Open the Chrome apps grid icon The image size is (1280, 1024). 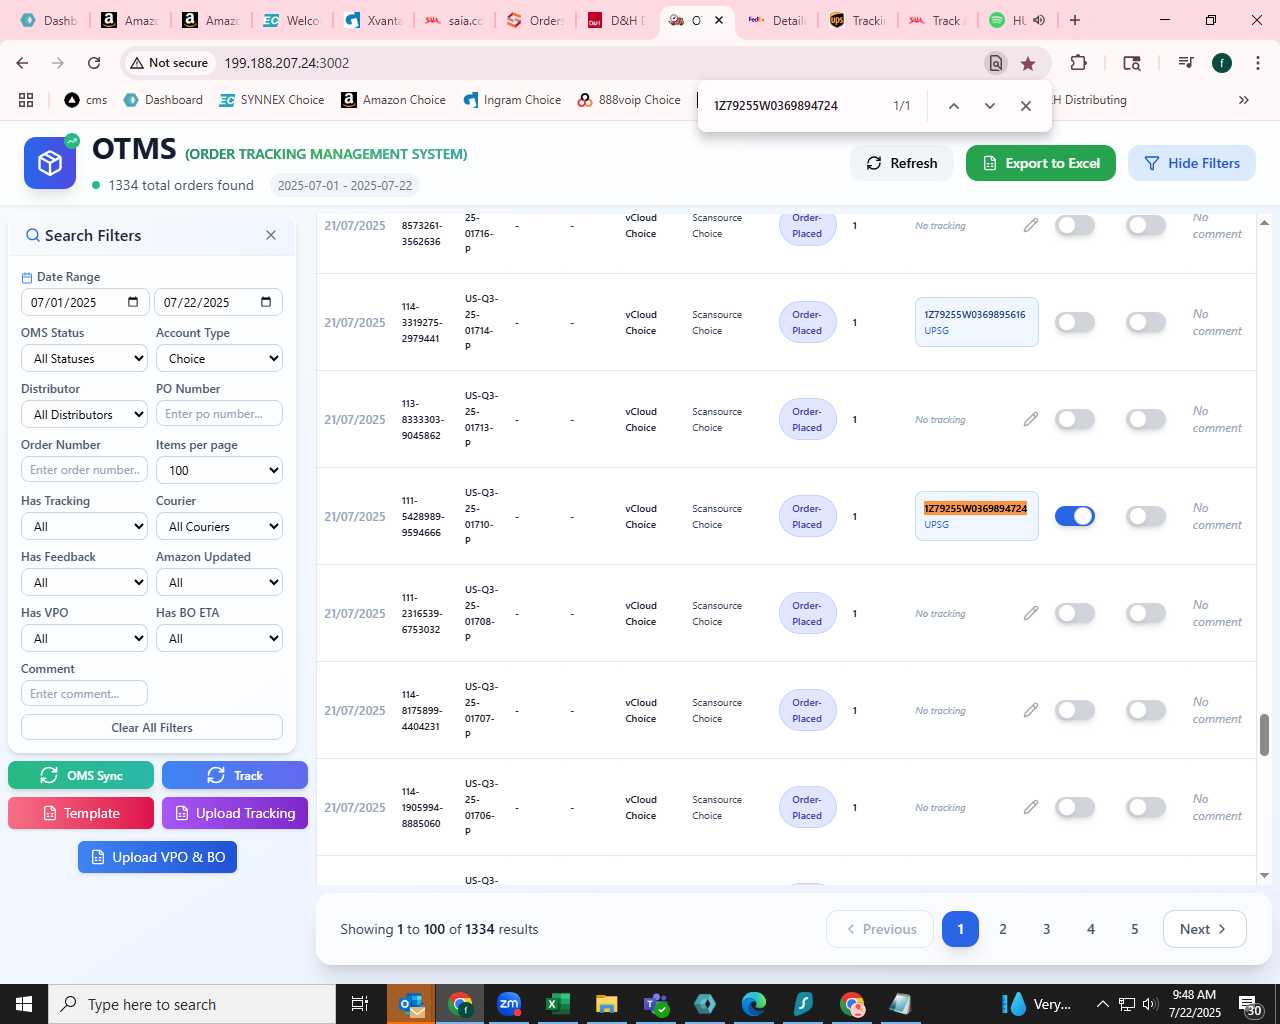pyautogui.click(x=26, y=100)
